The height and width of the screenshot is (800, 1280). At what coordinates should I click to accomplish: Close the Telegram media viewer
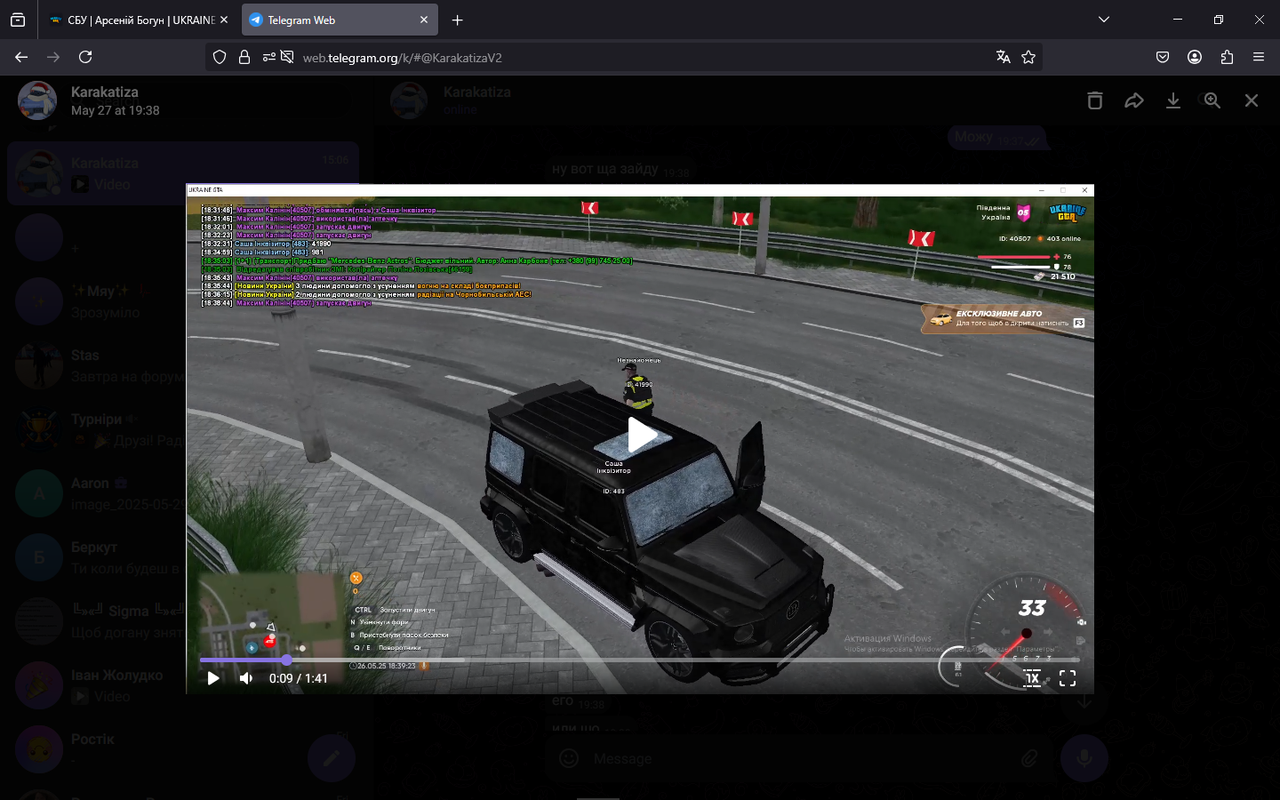1251,100
